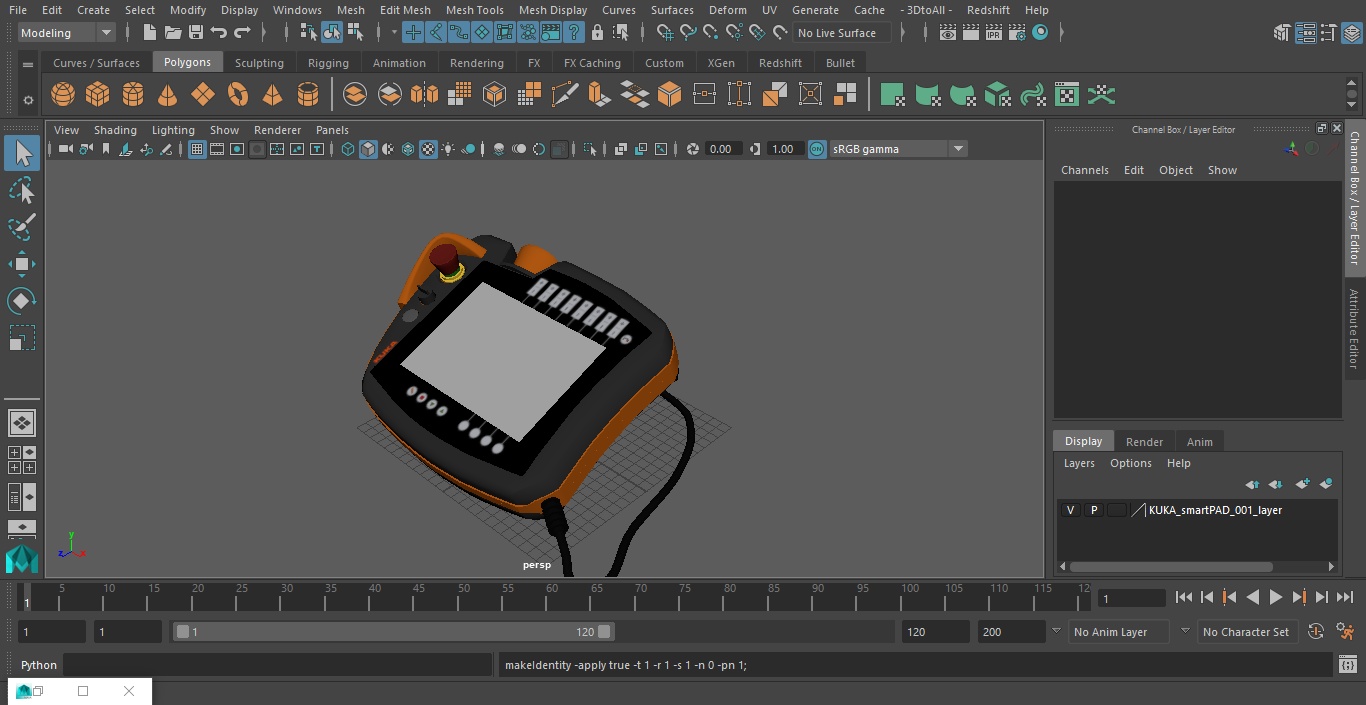Select the Move tool in toolbox
The image size is (1366, 705).
(21, 264)
